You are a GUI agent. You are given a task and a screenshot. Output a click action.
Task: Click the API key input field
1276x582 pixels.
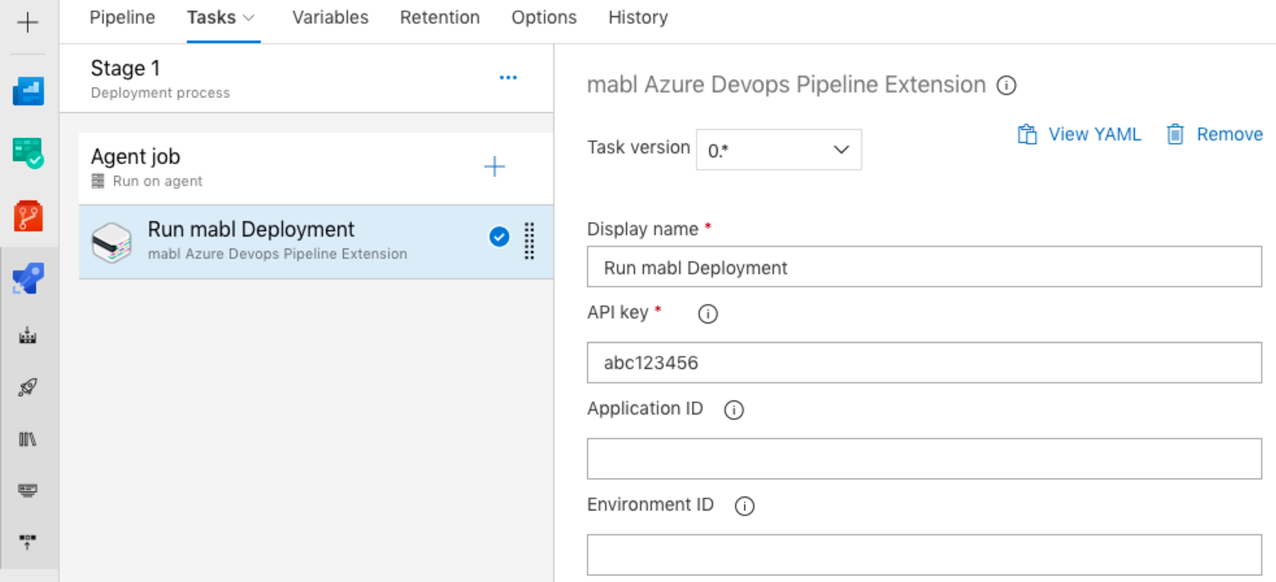click(x=924, y=362)
